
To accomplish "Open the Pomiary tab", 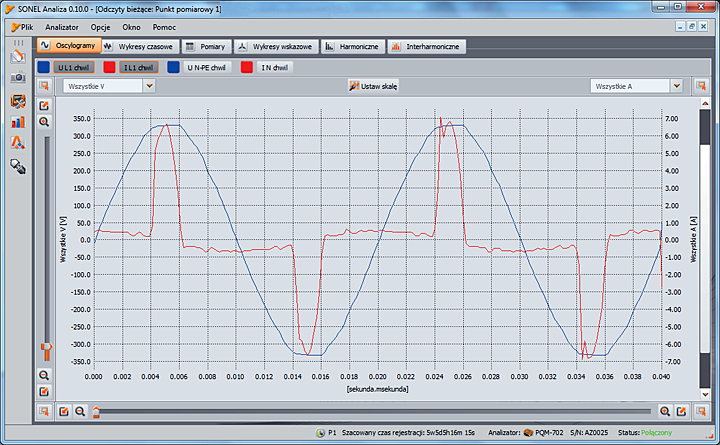I will click(206, 46).
